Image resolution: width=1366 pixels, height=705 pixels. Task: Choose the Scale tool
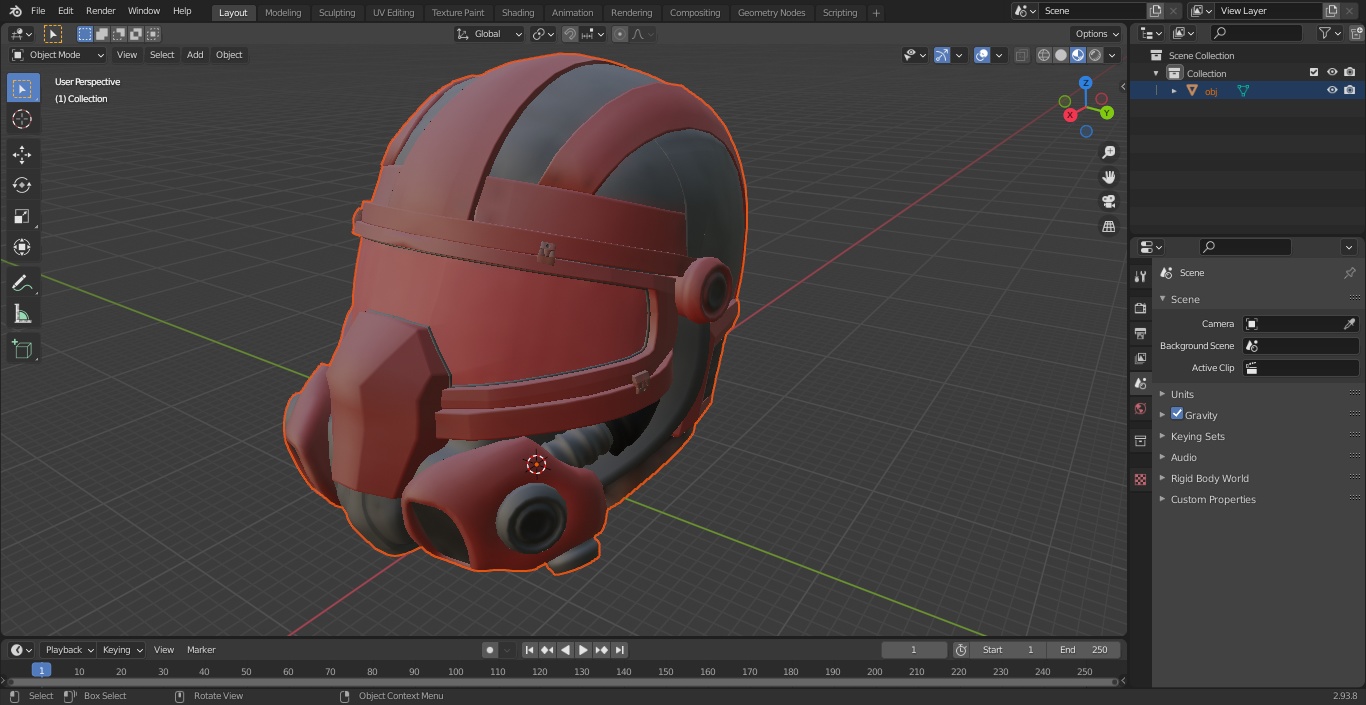[22, 216]
